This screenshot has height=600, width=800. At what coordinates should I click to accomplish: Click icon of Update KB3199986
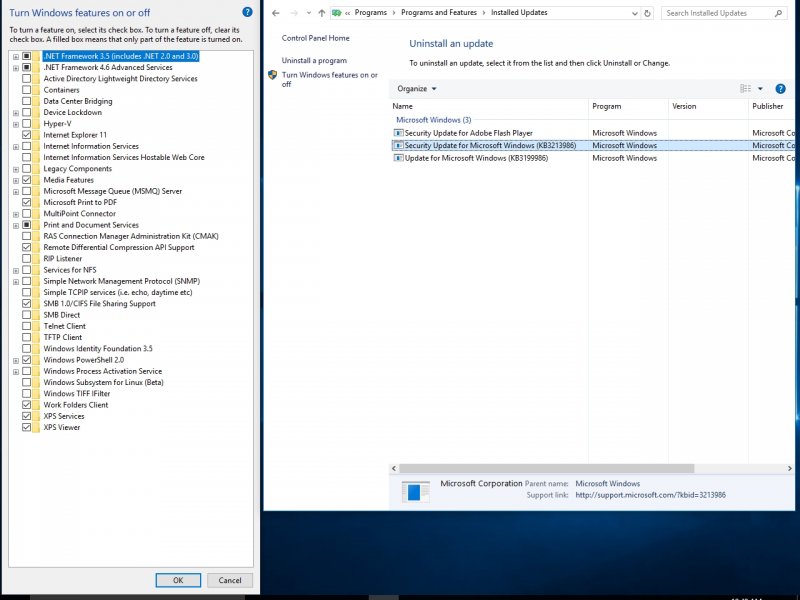pos(398,158)
